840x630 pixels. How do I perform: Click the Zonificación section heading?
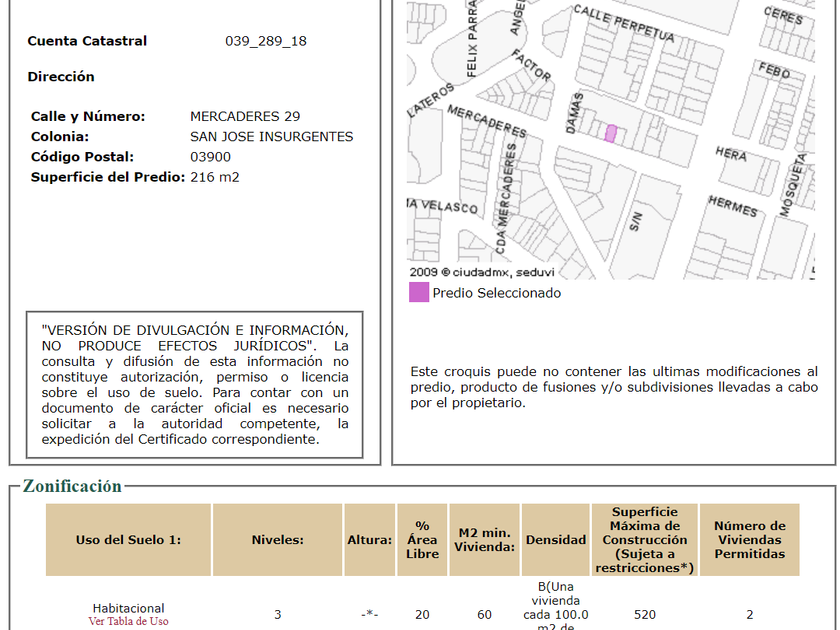72,486
